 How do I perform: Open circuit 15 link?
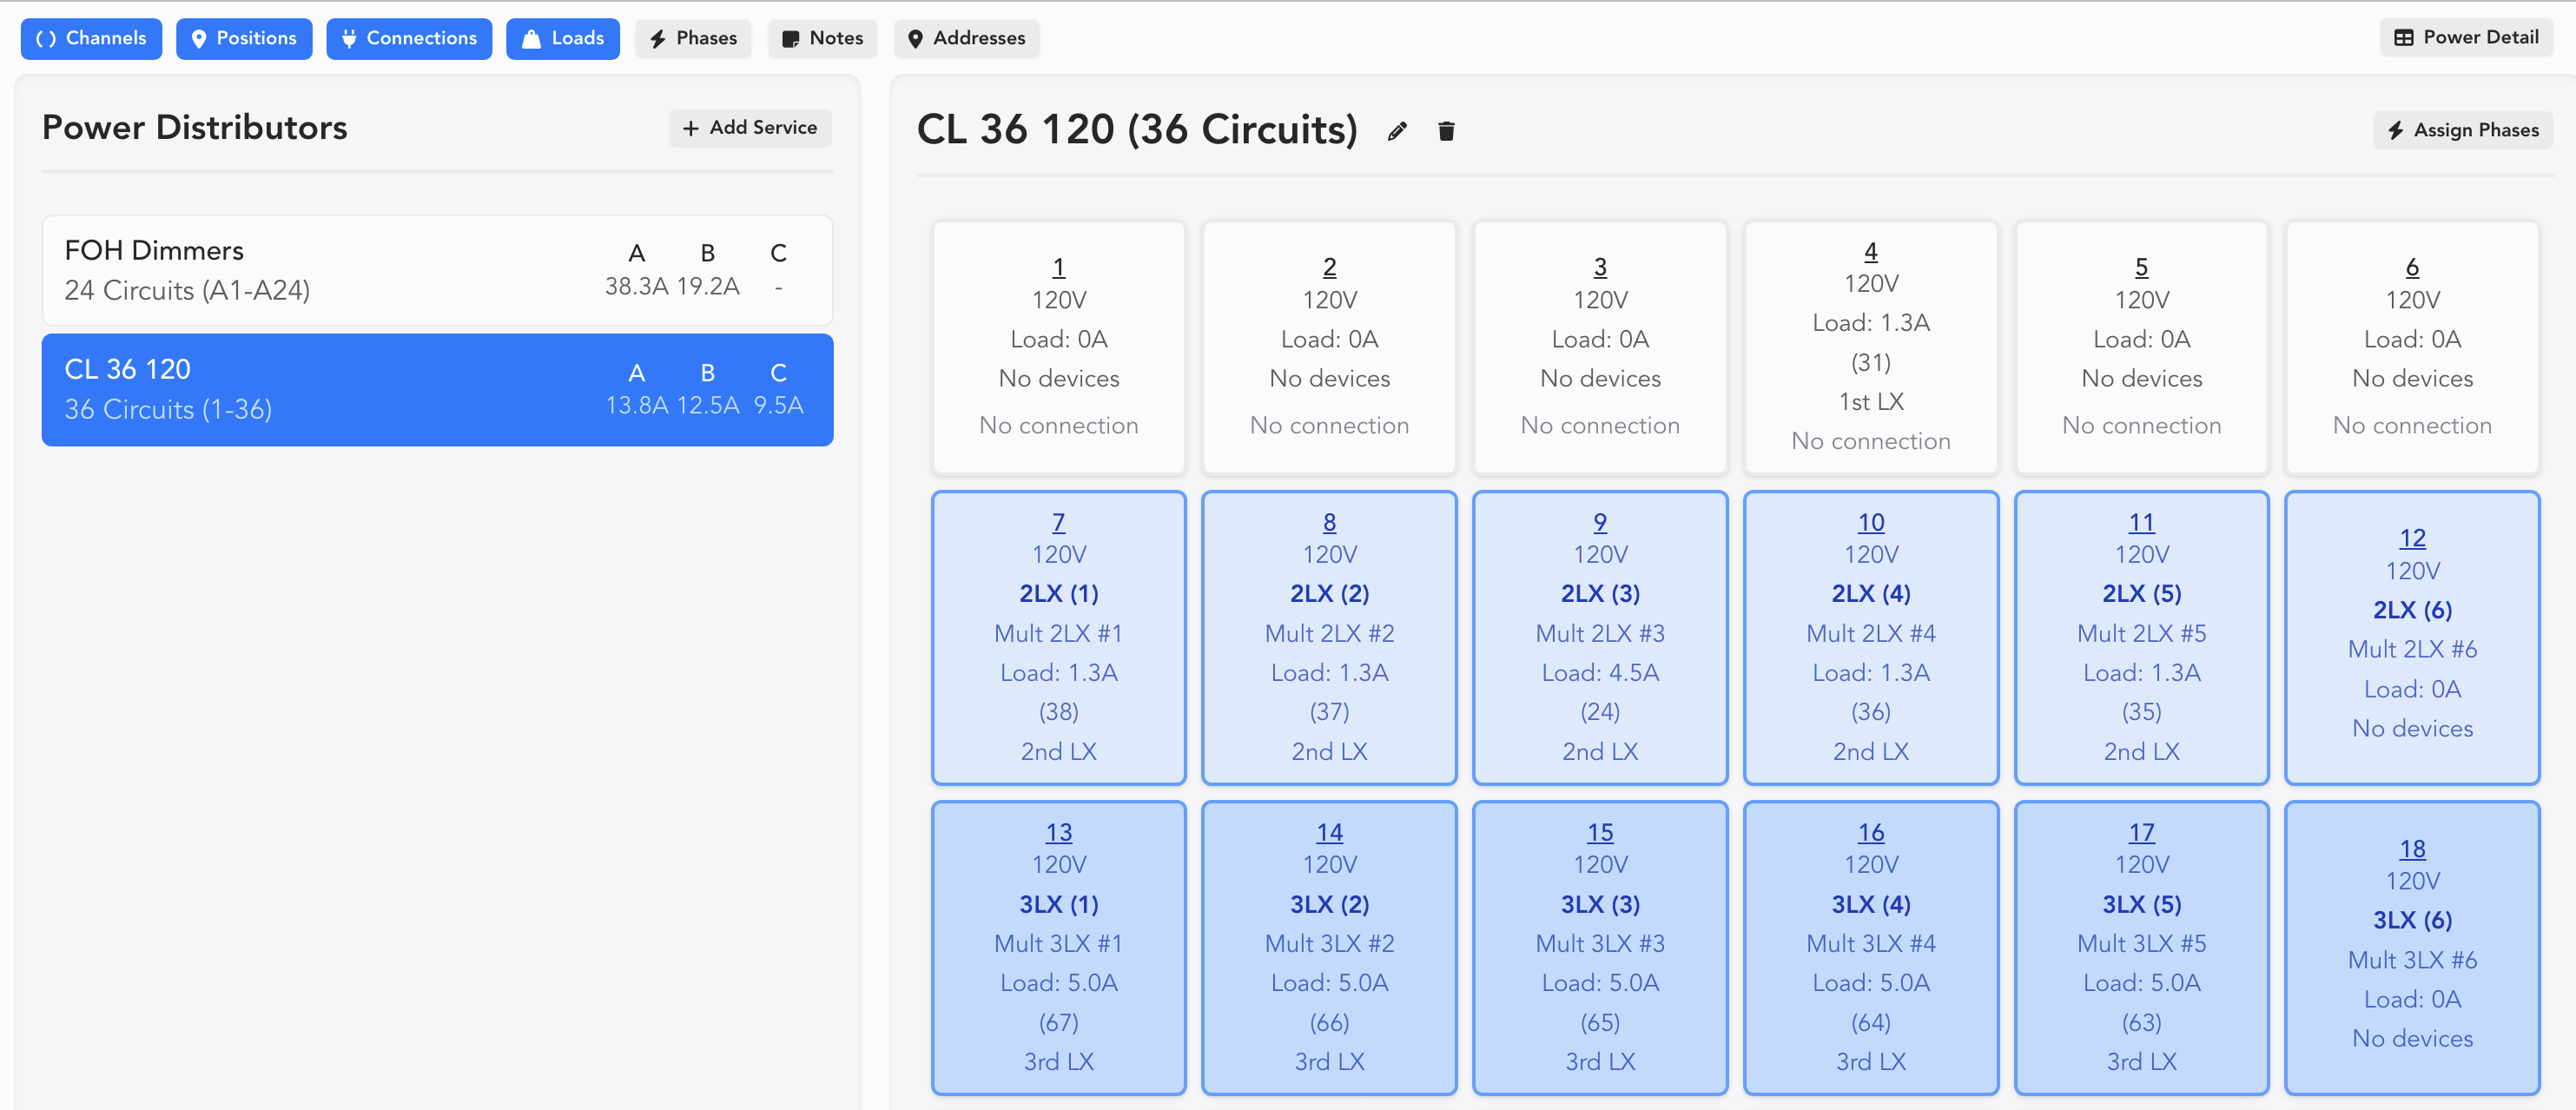(x=1600, y=832)
